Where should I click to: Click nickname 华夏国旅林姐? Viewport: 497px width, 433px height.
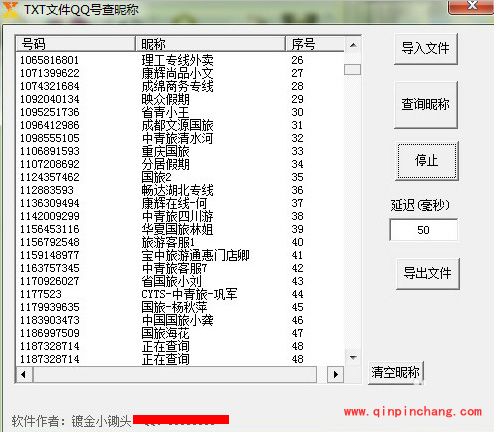coord(177,229)
